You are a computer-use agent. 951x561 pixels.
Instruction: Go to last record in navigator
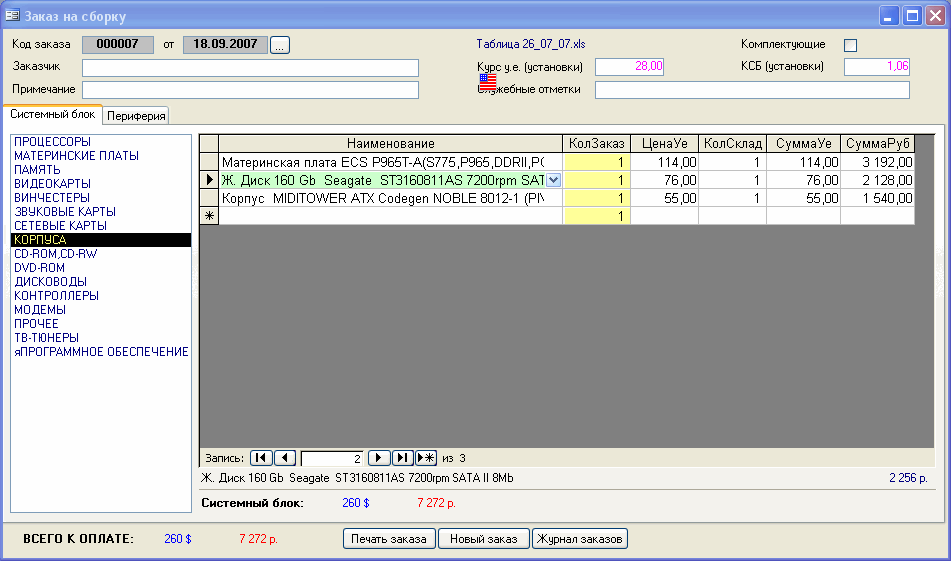pos(402,458)
